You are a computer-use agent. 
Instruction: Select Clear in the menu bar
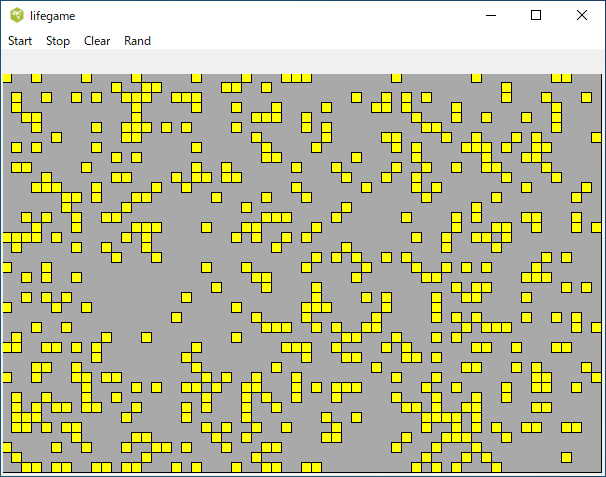(97, 41)
